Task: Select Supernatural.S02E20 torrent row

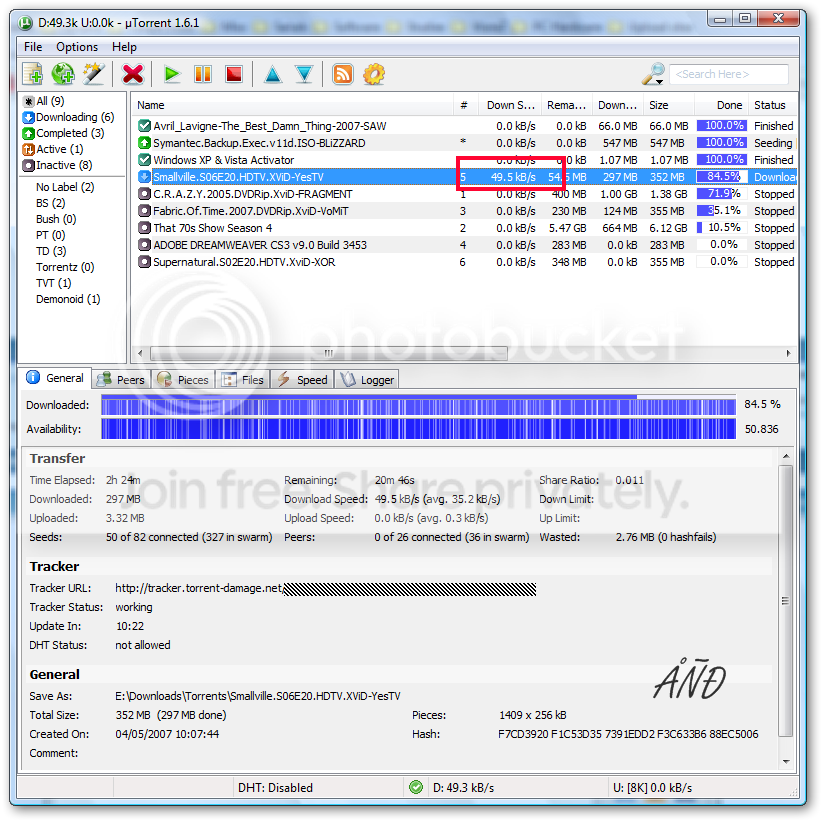Action: coord(465,262)
